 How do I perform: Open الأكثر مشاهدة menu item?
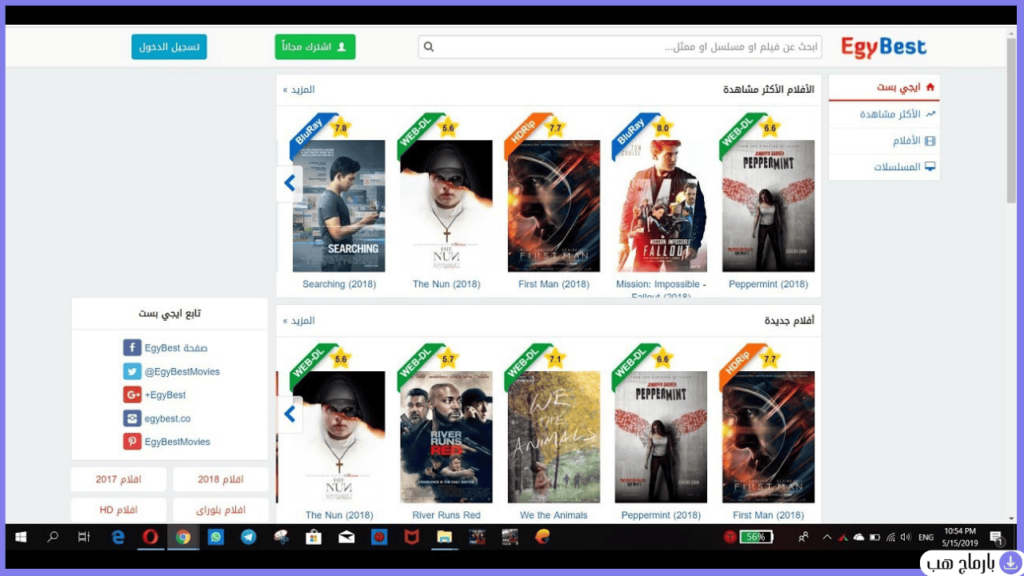[x=884, y=114]
